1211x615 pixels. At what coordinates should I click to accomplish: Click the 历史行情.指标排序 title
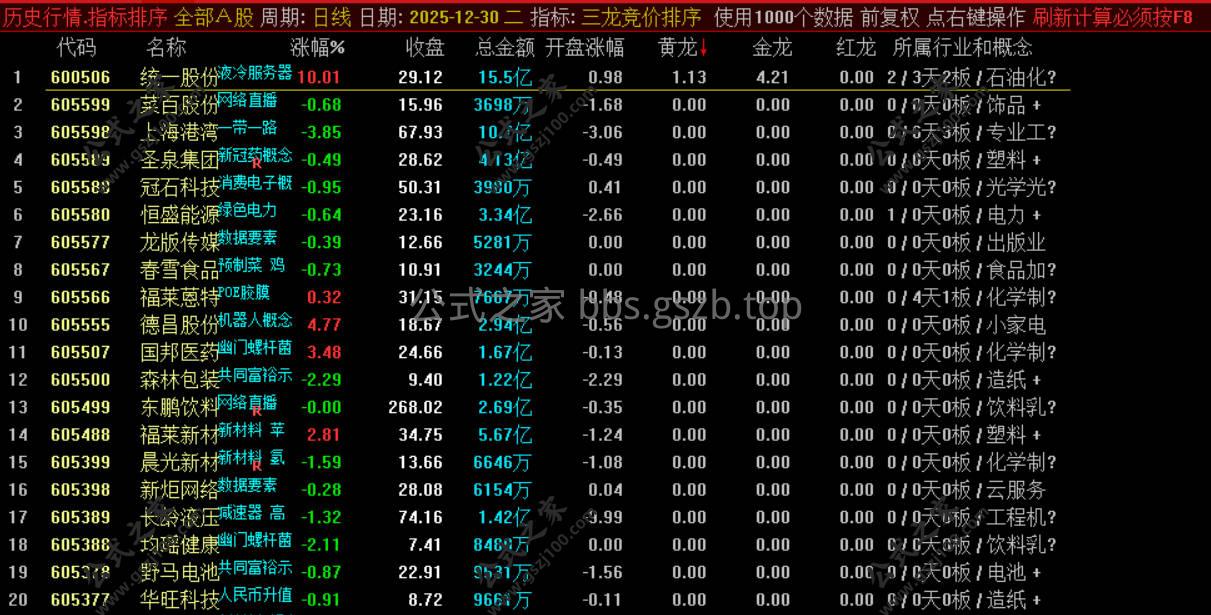click(84, 17)
